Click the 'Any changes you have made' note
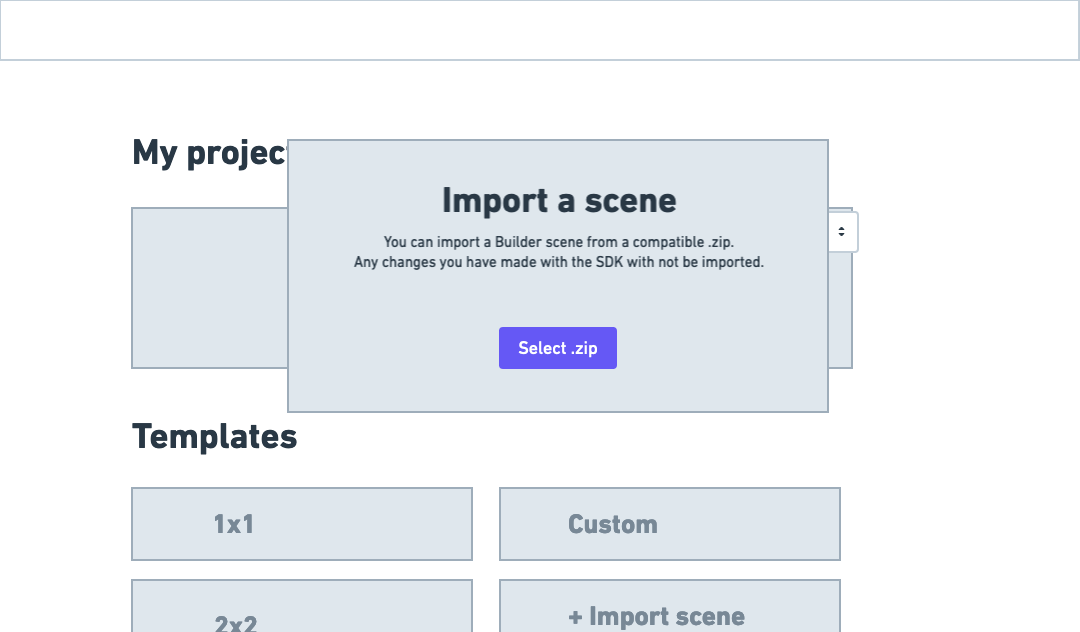Image resolution: width=1080 pixels, height=632 pixels. (559, 262)
